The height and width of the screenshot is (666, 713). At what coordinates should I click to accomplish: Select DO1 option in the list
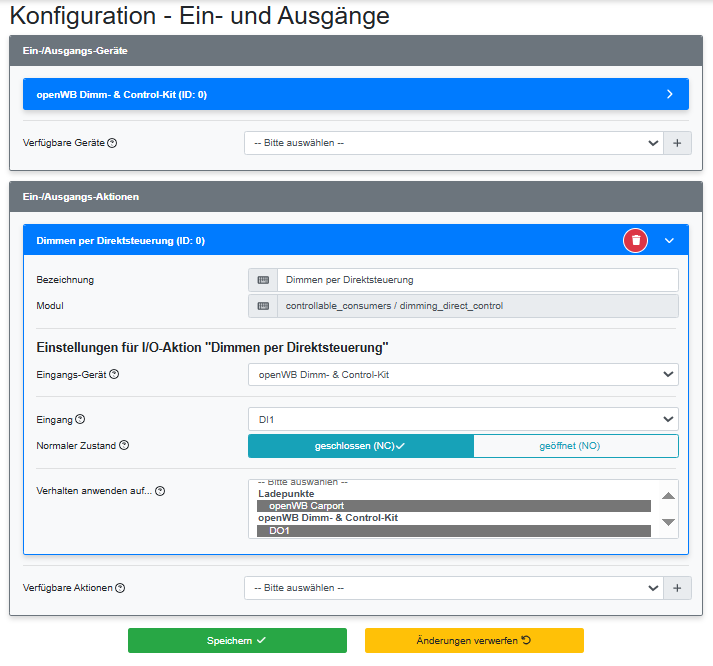click(454, 531)
